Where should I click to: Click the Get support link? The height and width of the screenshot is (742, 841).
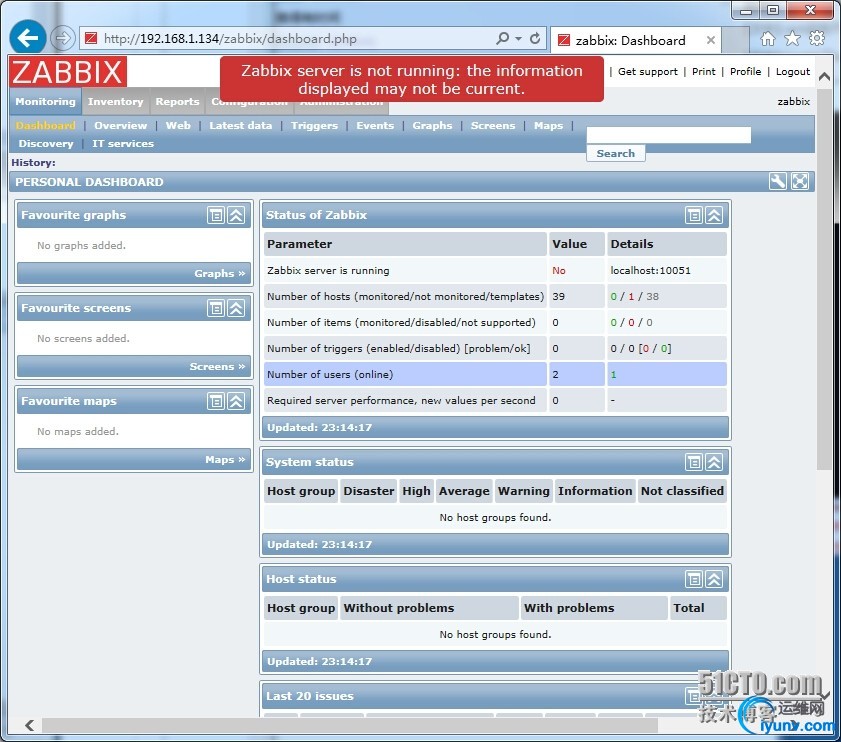[647, 72]
